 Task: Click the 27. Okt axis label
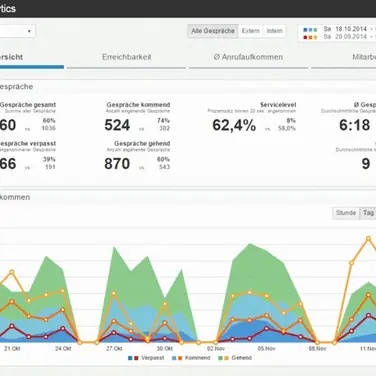pos(114,349)
